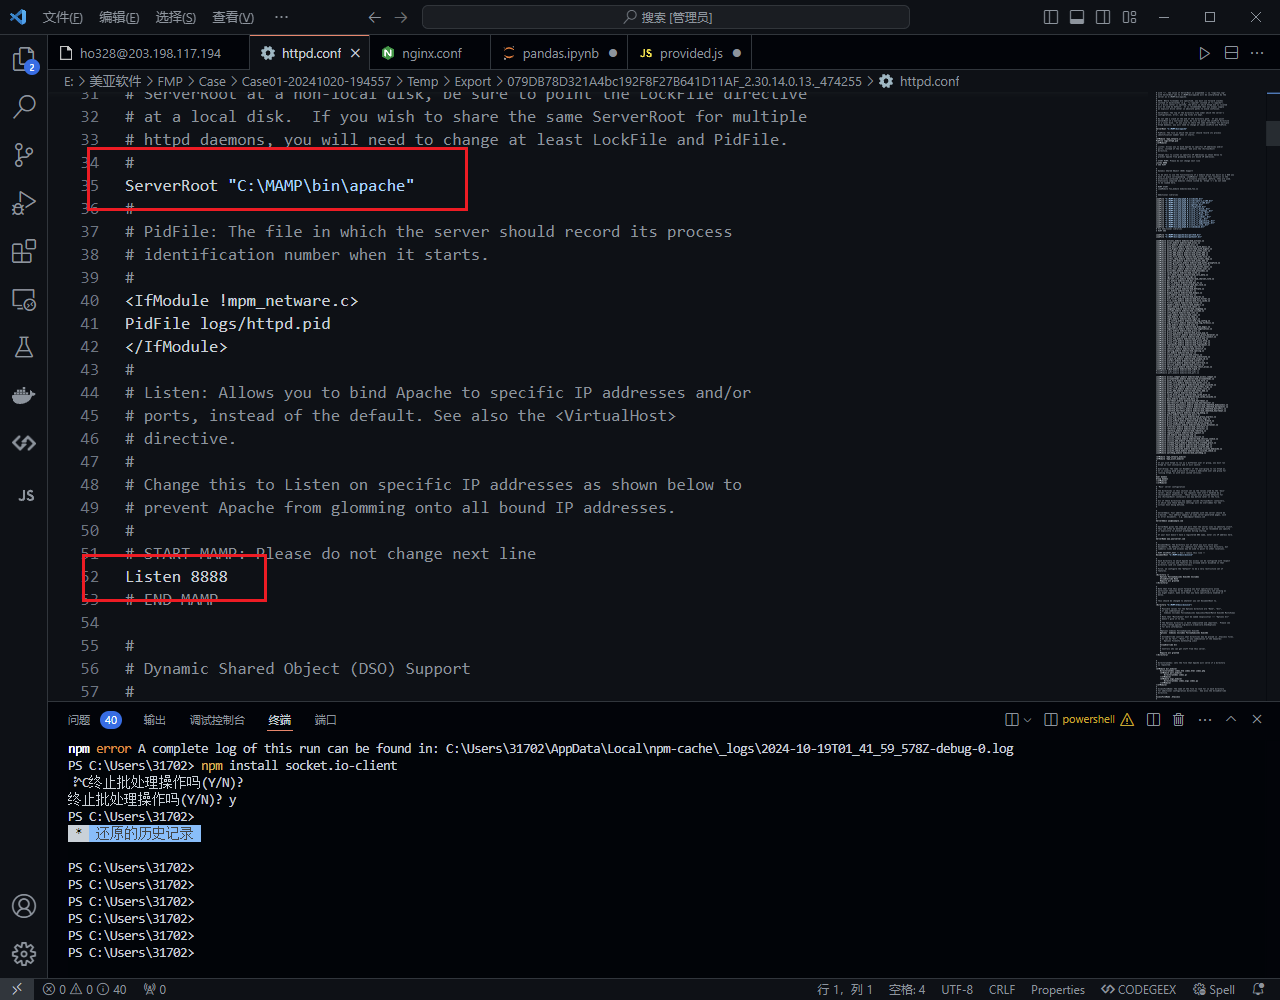The height and width of the screenshot is (1000, 1280).
Task: Switch to the provided.js tab
Action: (x=690, y=53)
